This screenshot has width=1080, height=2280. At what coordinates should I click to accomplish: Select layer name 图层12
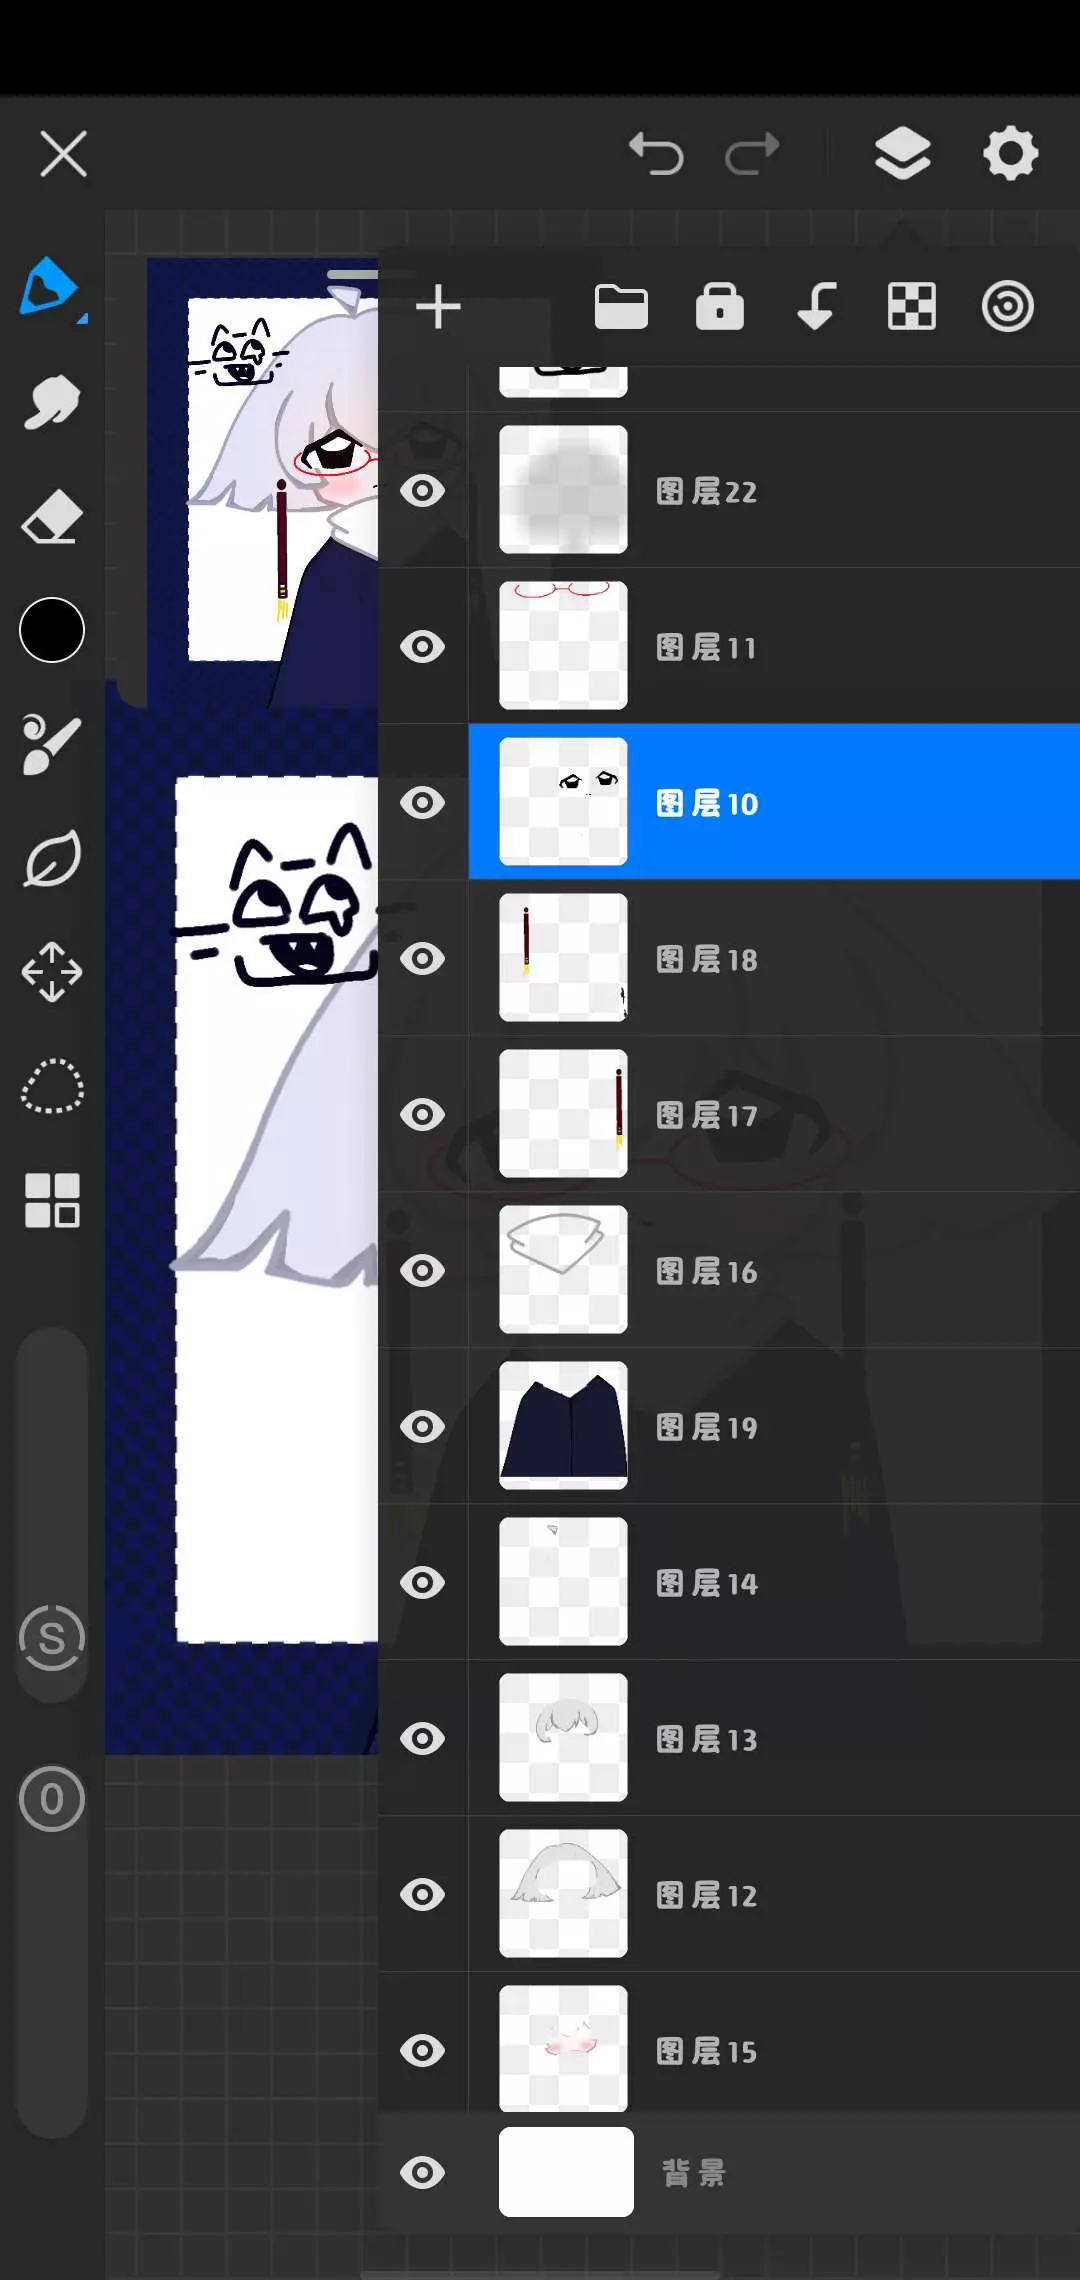tap(706, 1895)
